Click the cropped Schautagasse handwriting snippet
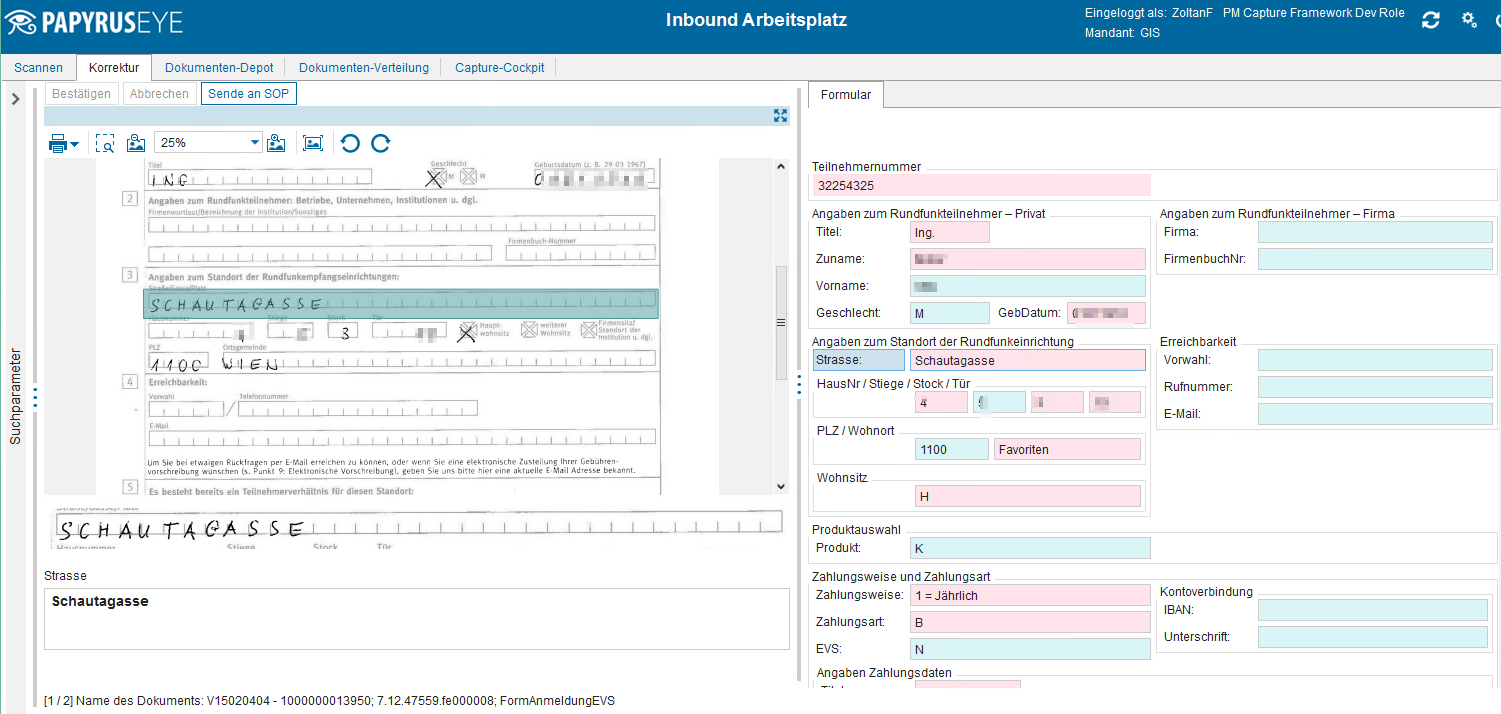The image size is (1501, 714). click(x=416, y=527)
